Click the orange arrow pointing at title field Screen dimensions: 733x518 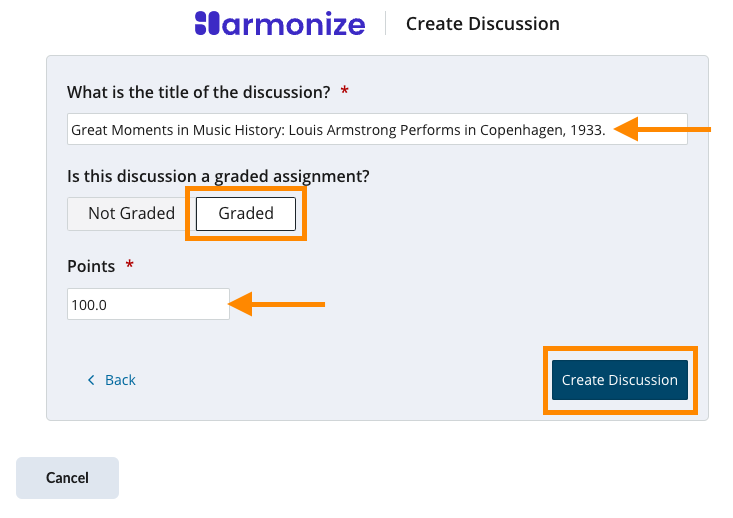coord(662,129)
